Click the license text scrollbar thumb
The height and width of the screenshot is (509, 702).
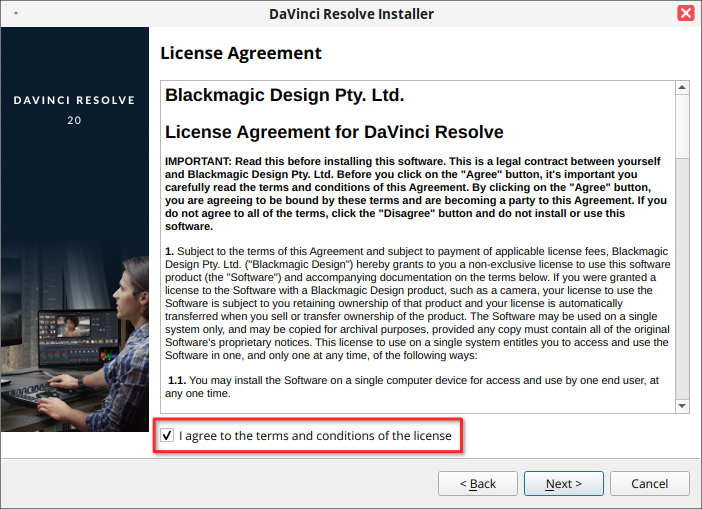point(682,127)
